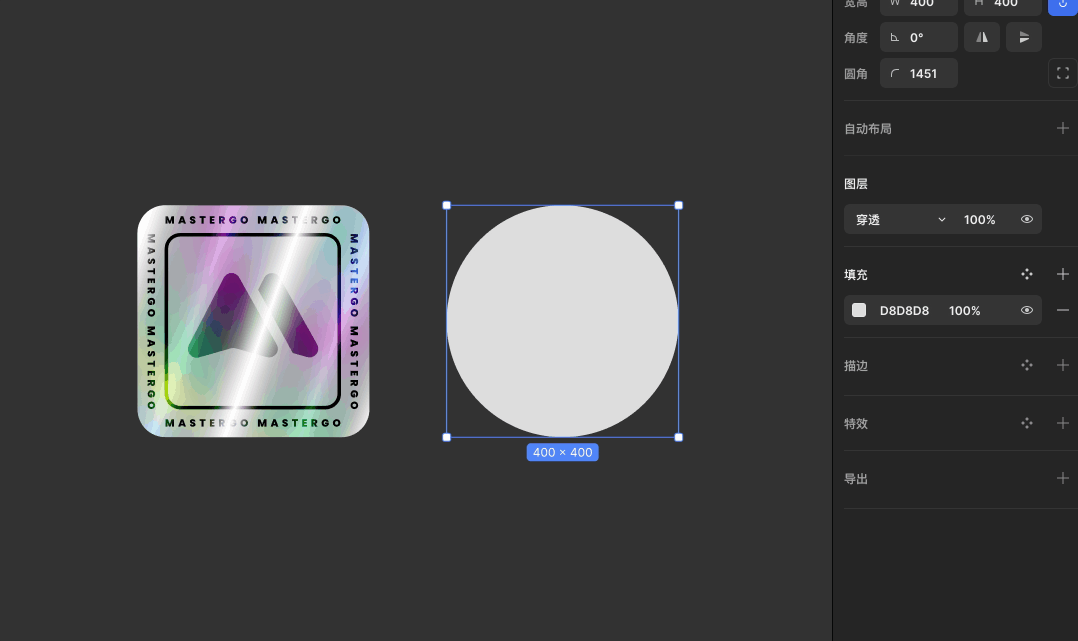Click the blue aspect ratio lock button
The image size is (1078, 641).
pos(1062,6)
